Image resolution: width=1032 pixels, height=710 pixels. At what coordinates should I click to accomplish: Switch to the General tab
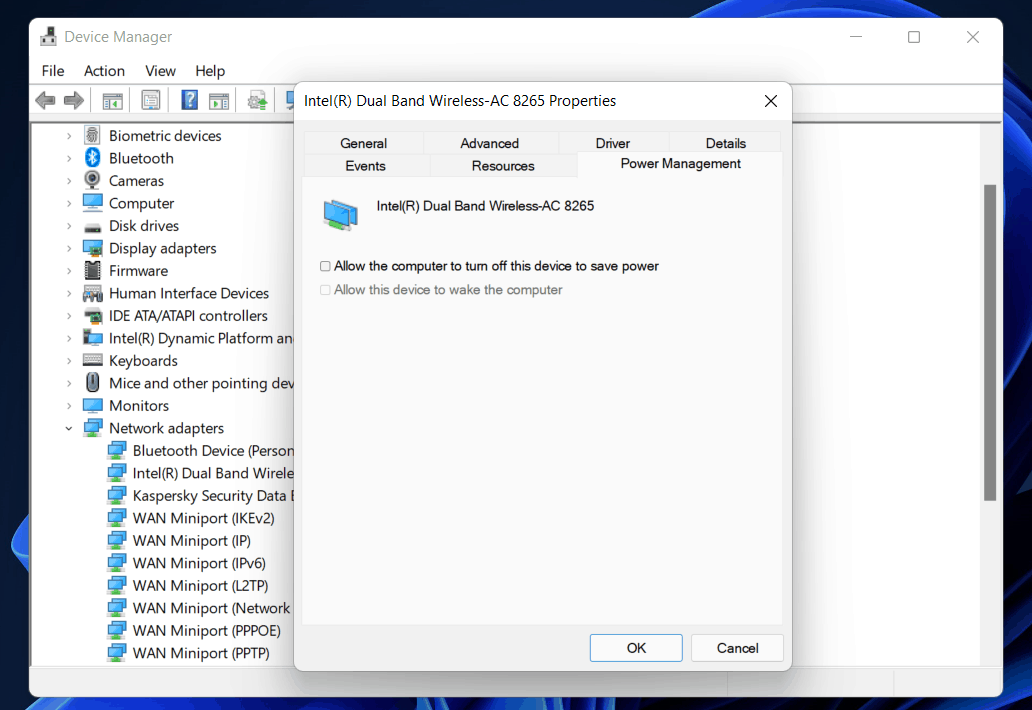(363, 143)
